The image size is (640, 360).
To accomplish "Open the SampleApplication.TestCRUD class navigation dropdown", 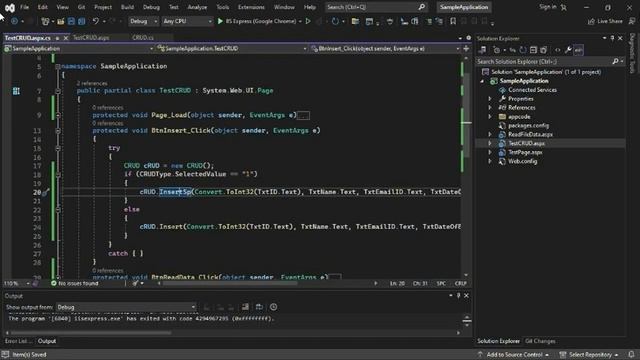I will [x=232, y=49].
